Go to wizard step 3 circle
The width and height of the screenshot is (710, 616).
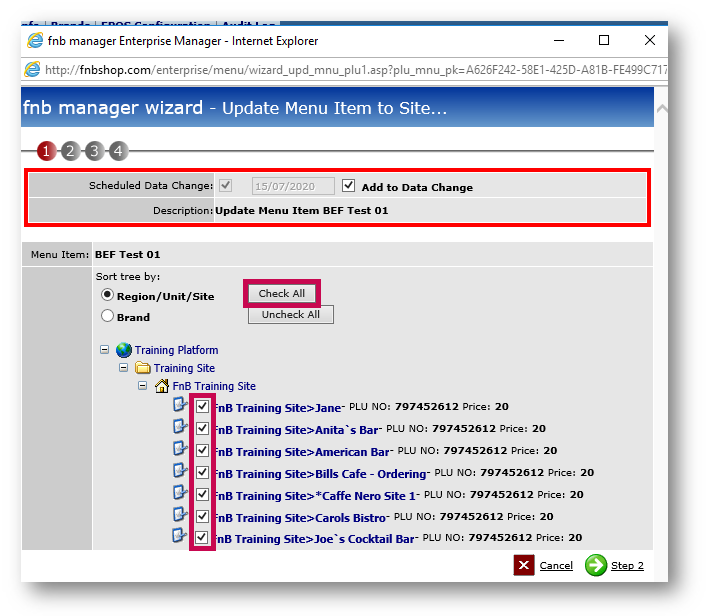point(94,151)
